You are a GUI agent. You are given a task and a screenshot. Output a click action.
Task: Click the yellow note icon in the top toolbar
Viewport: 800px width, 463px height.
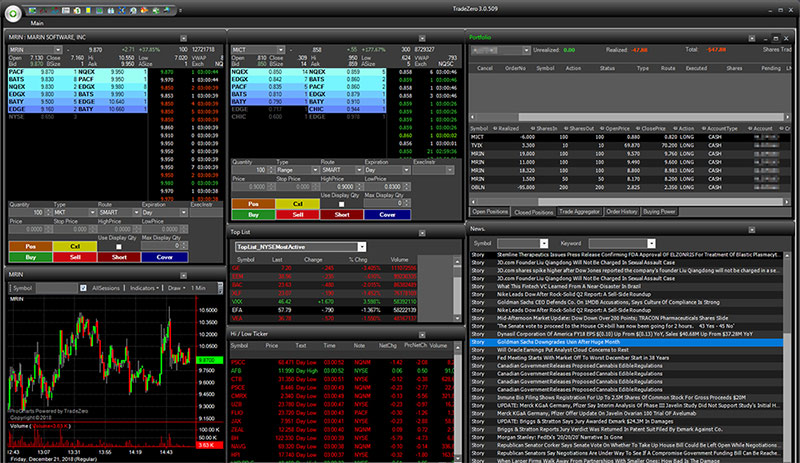(x=88, y=10)
